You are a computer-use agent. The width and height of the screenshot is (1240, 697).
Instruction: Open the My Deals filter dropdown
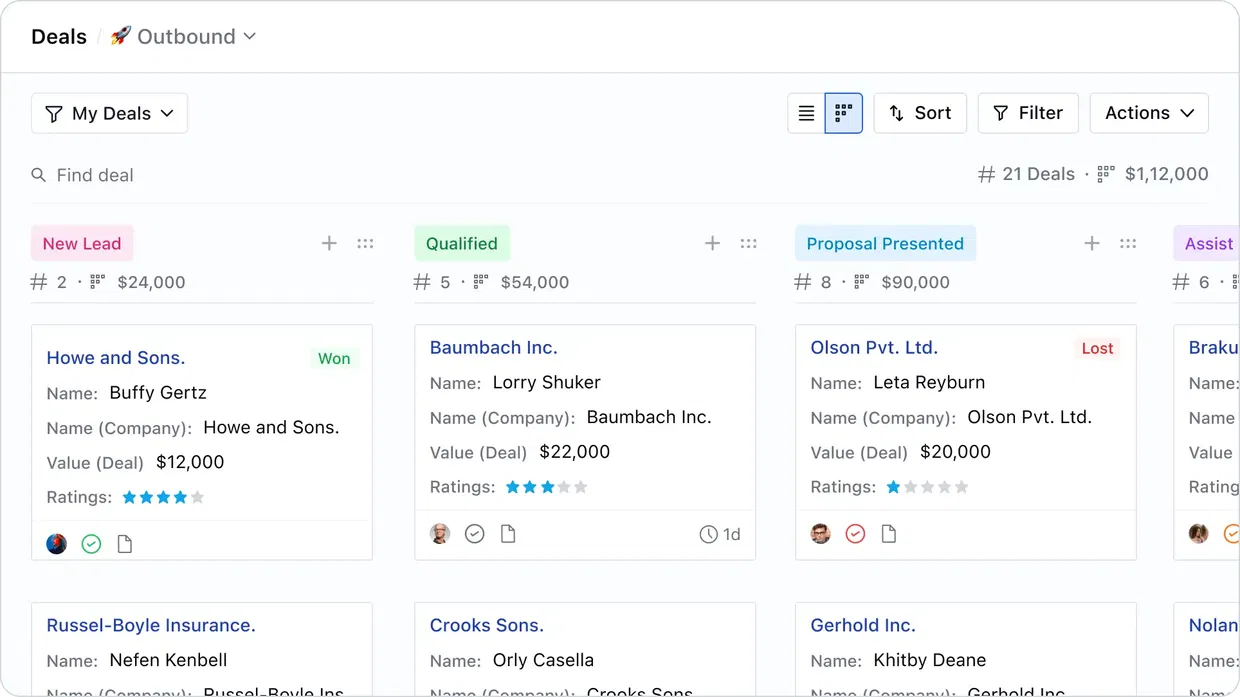coord(108,113)
